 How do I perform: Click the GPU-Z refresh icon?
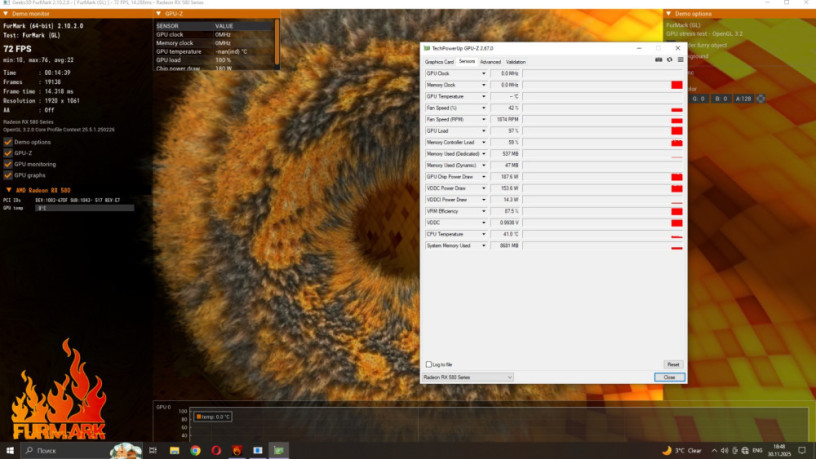(670, 60)
